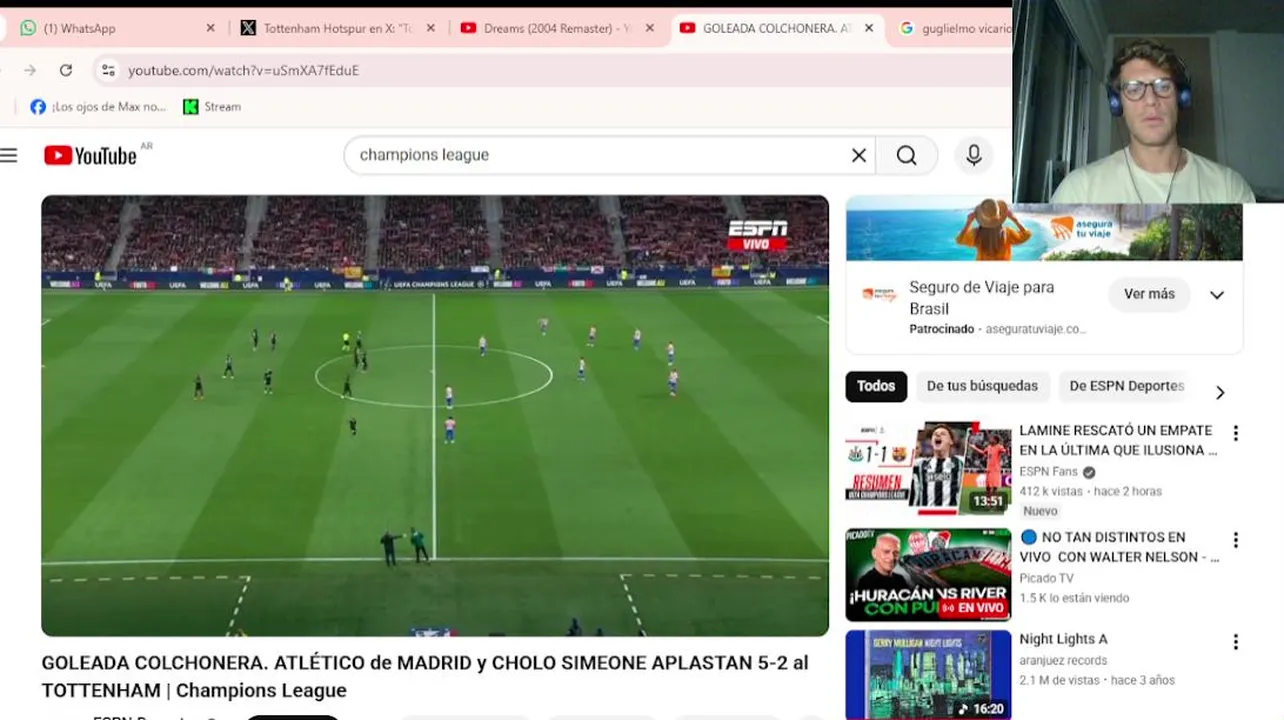This screenshot has height=720, width=1284.
Task: Open options for Night Lights A video
Action: pos(1235,642)
